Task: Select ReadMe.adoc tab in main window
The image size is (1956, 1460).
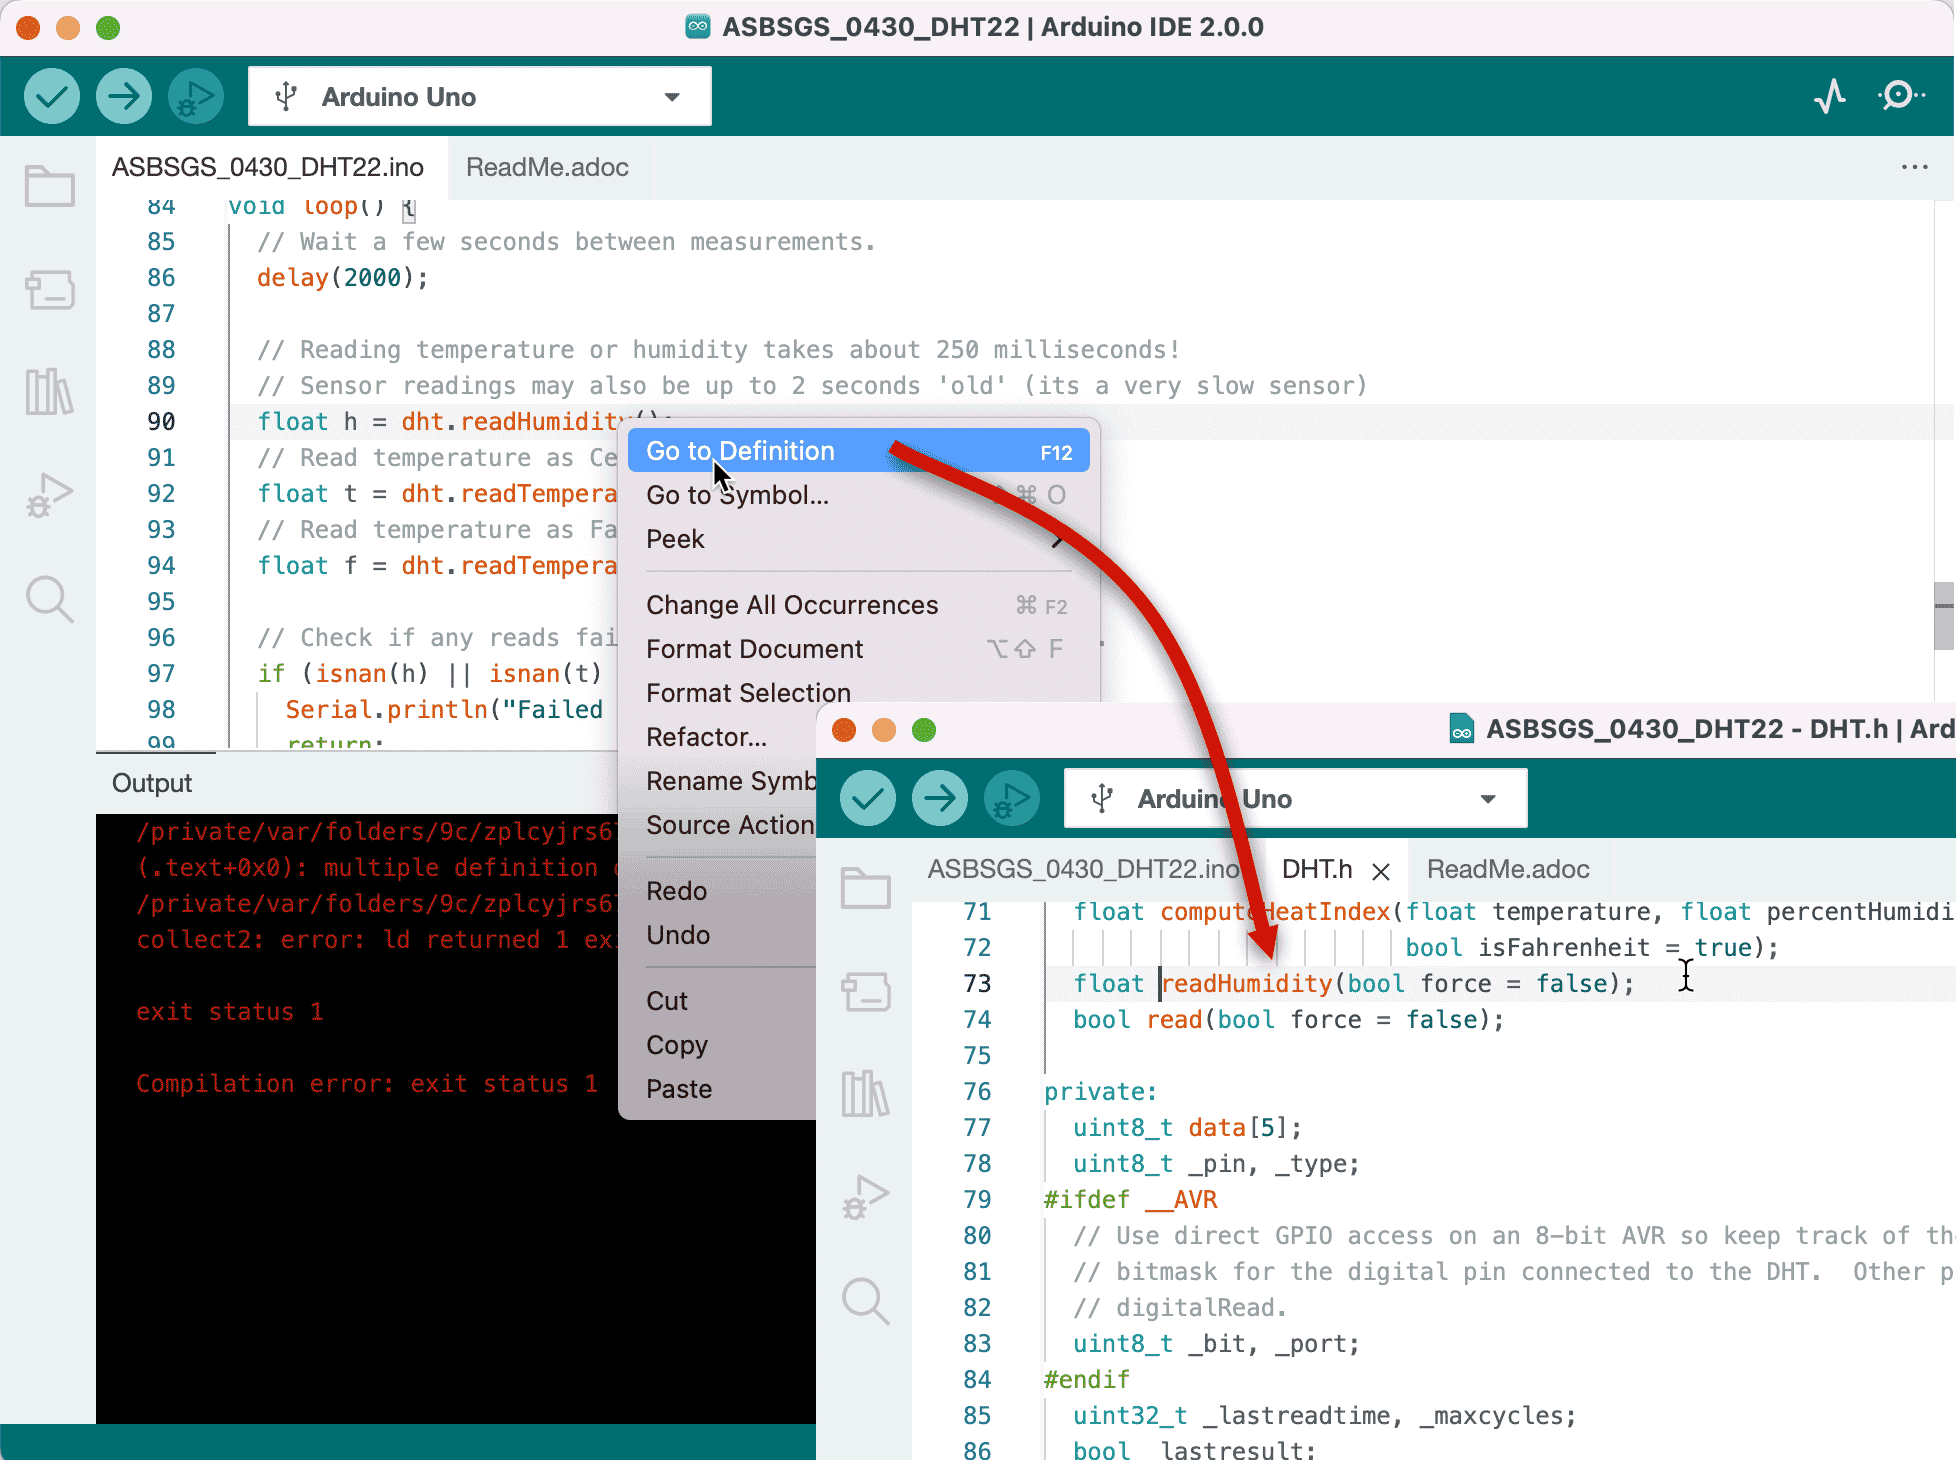Action: tap(547, 167)
